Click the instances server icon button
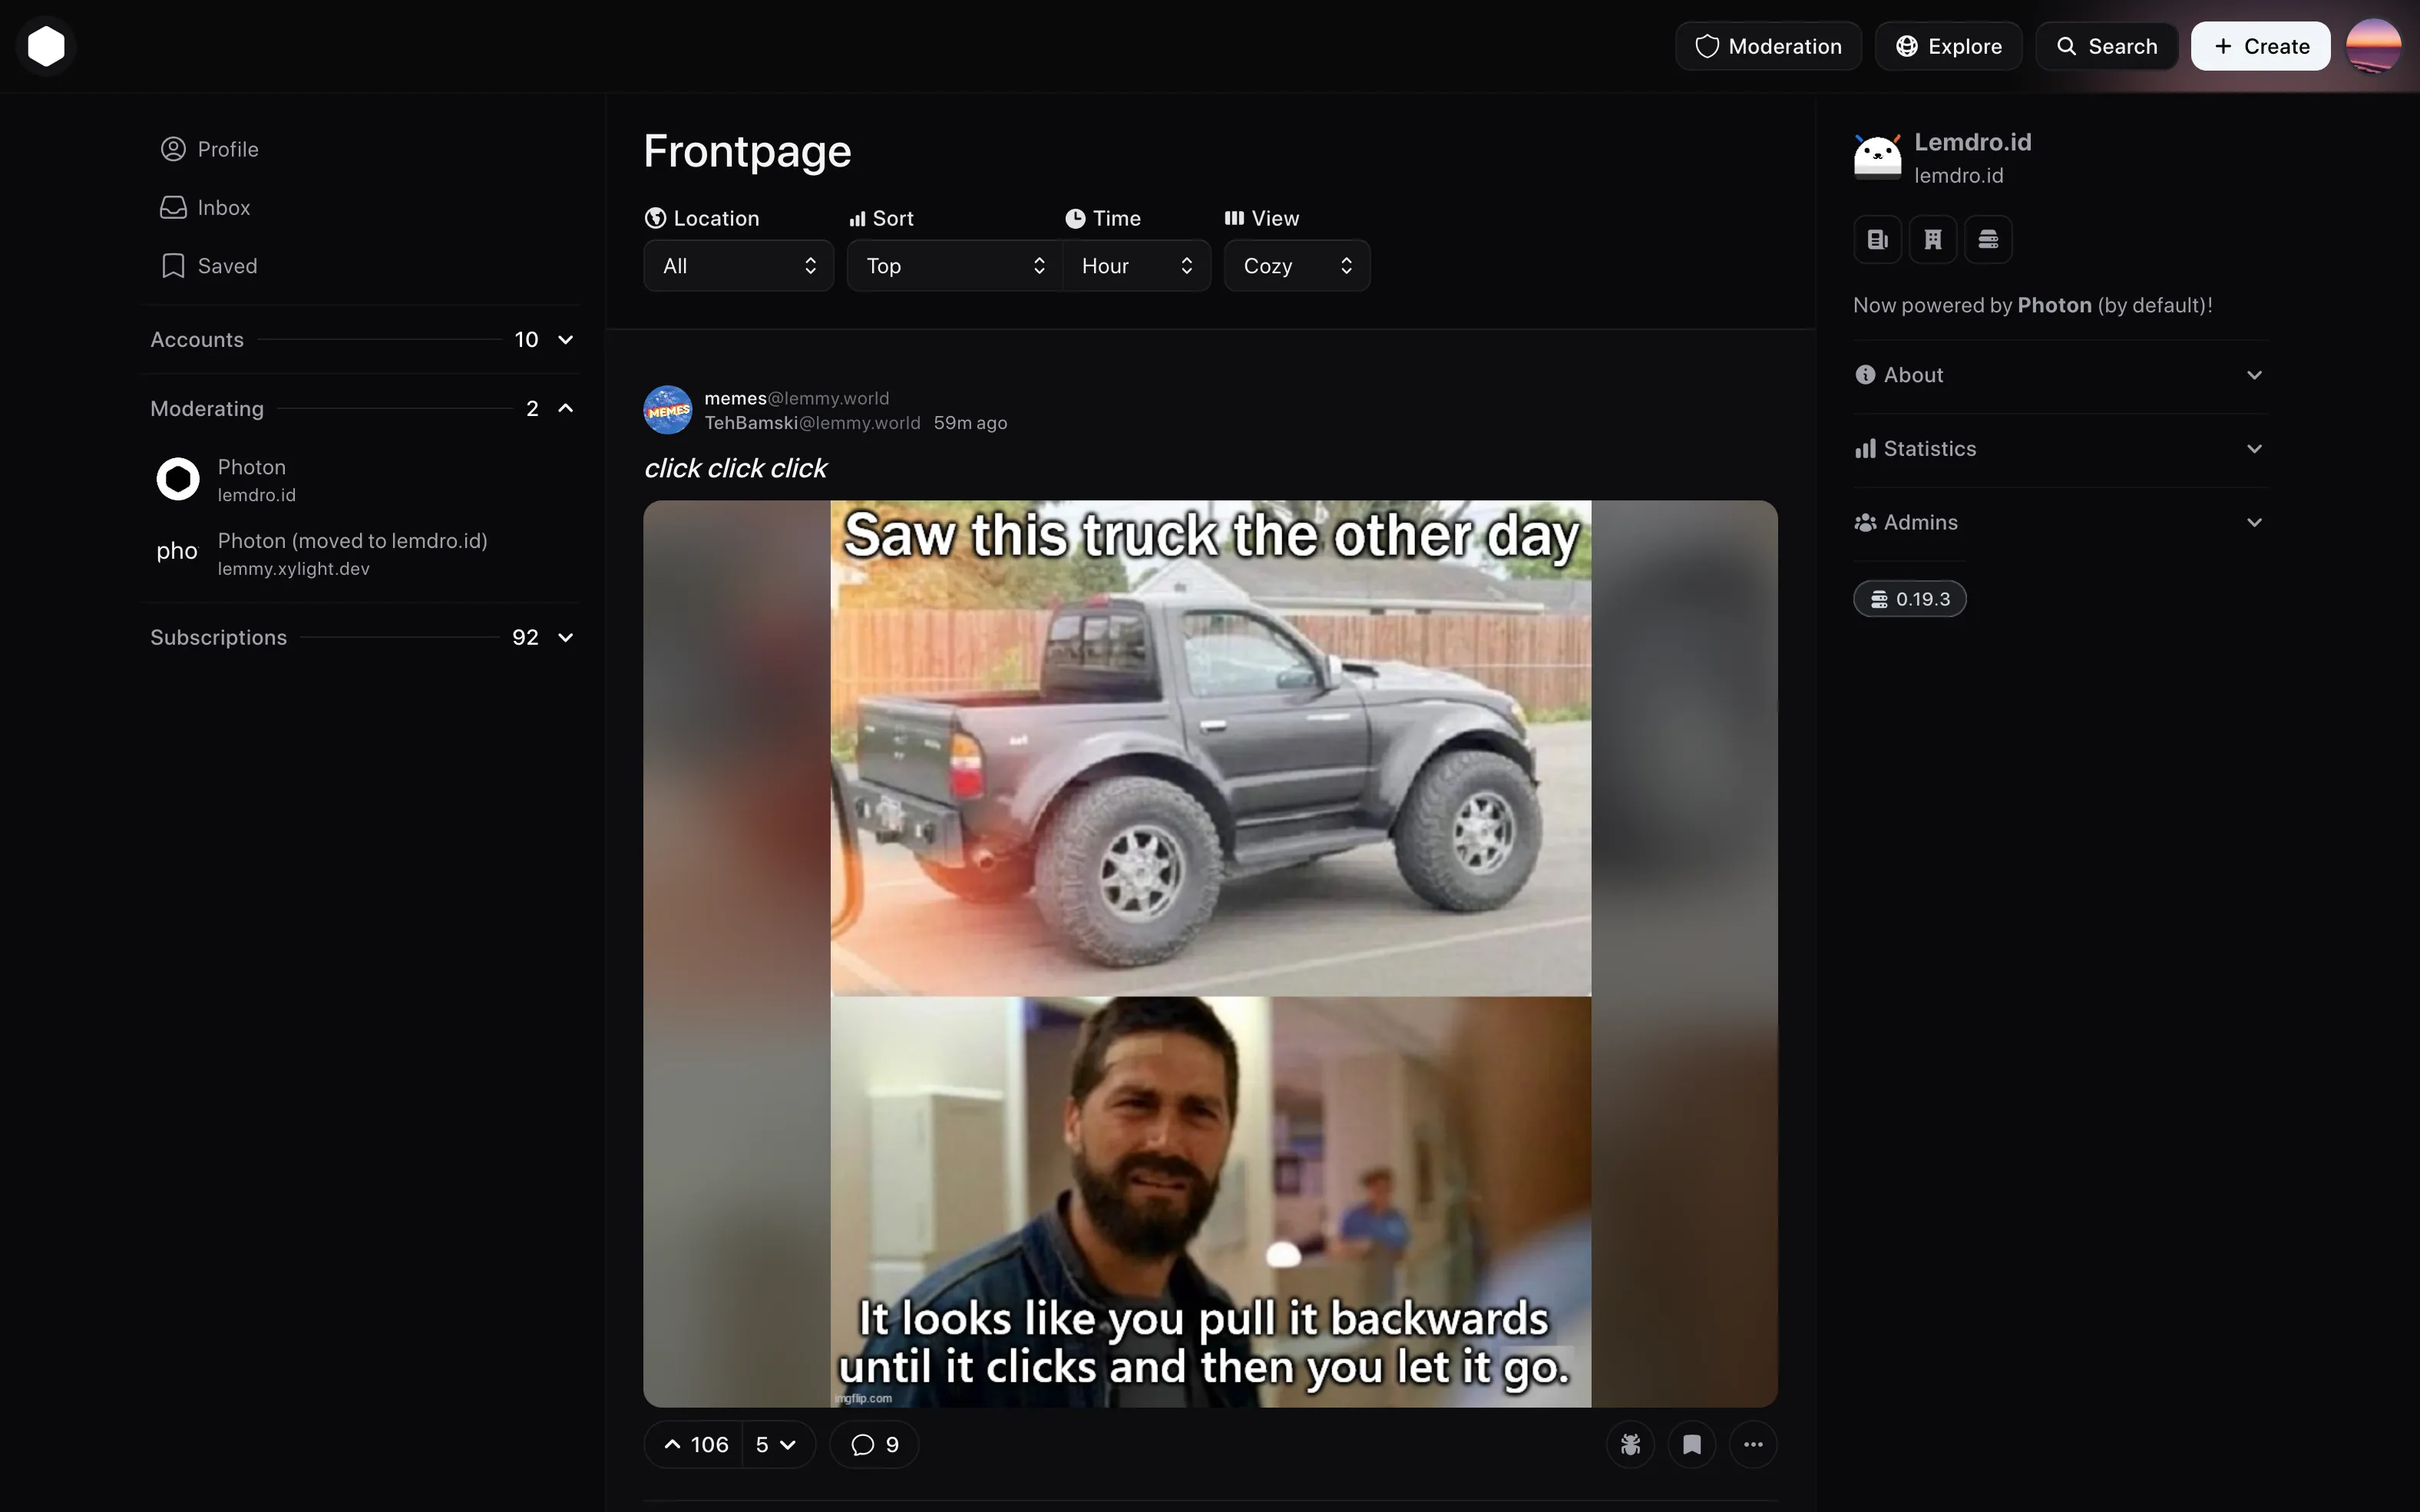The image size is (2420, 1512). pyautogui.click(x=1988, y=239)
